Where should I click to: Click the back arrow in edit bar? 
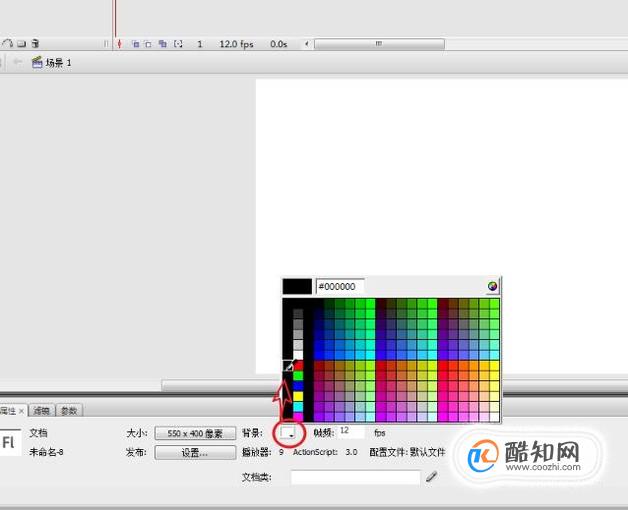click(17, 62)
